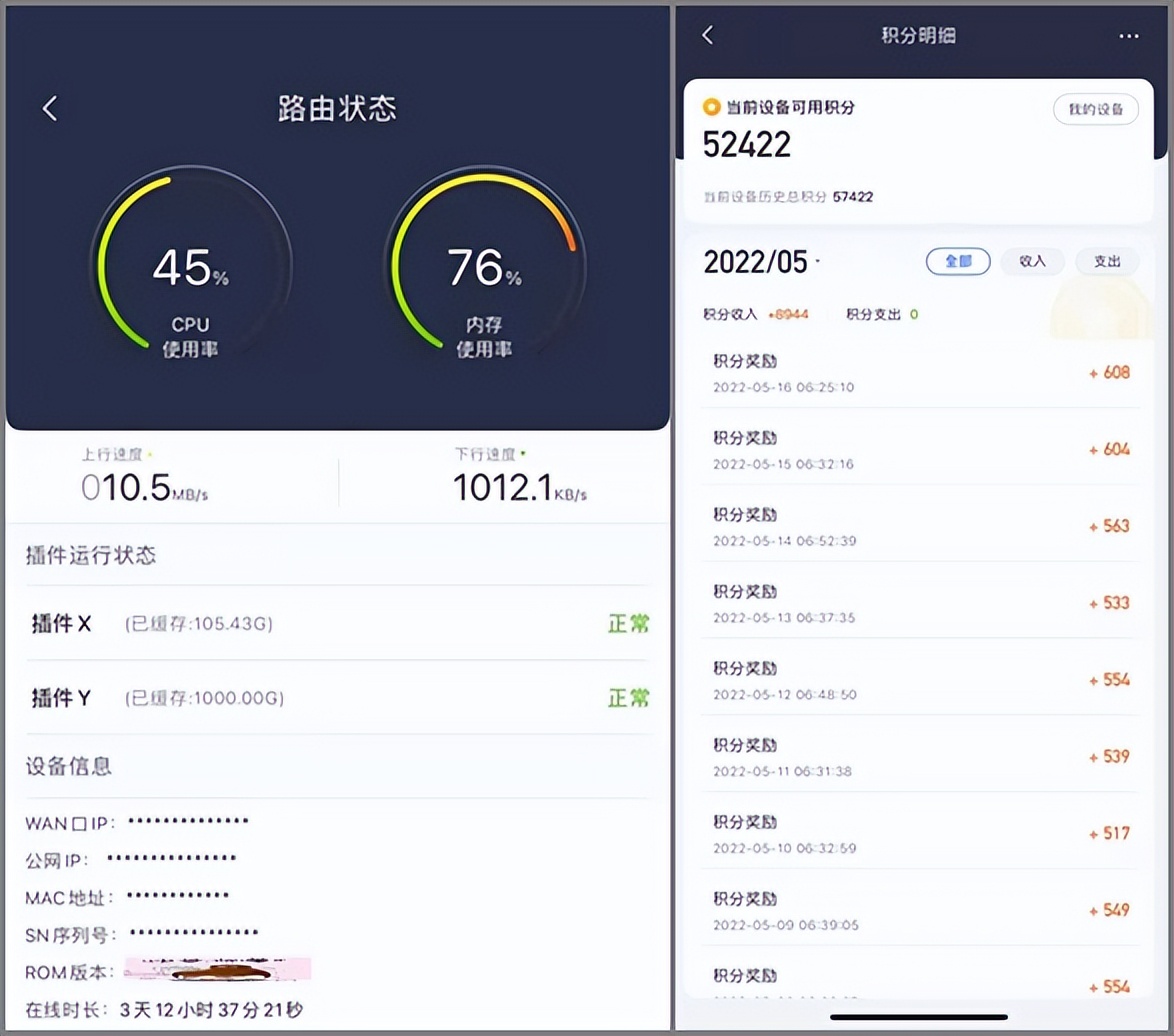The height and width of the screenshot is (1036, 1174).
Task: Open the more options (…) icon
Action: 1129,35
